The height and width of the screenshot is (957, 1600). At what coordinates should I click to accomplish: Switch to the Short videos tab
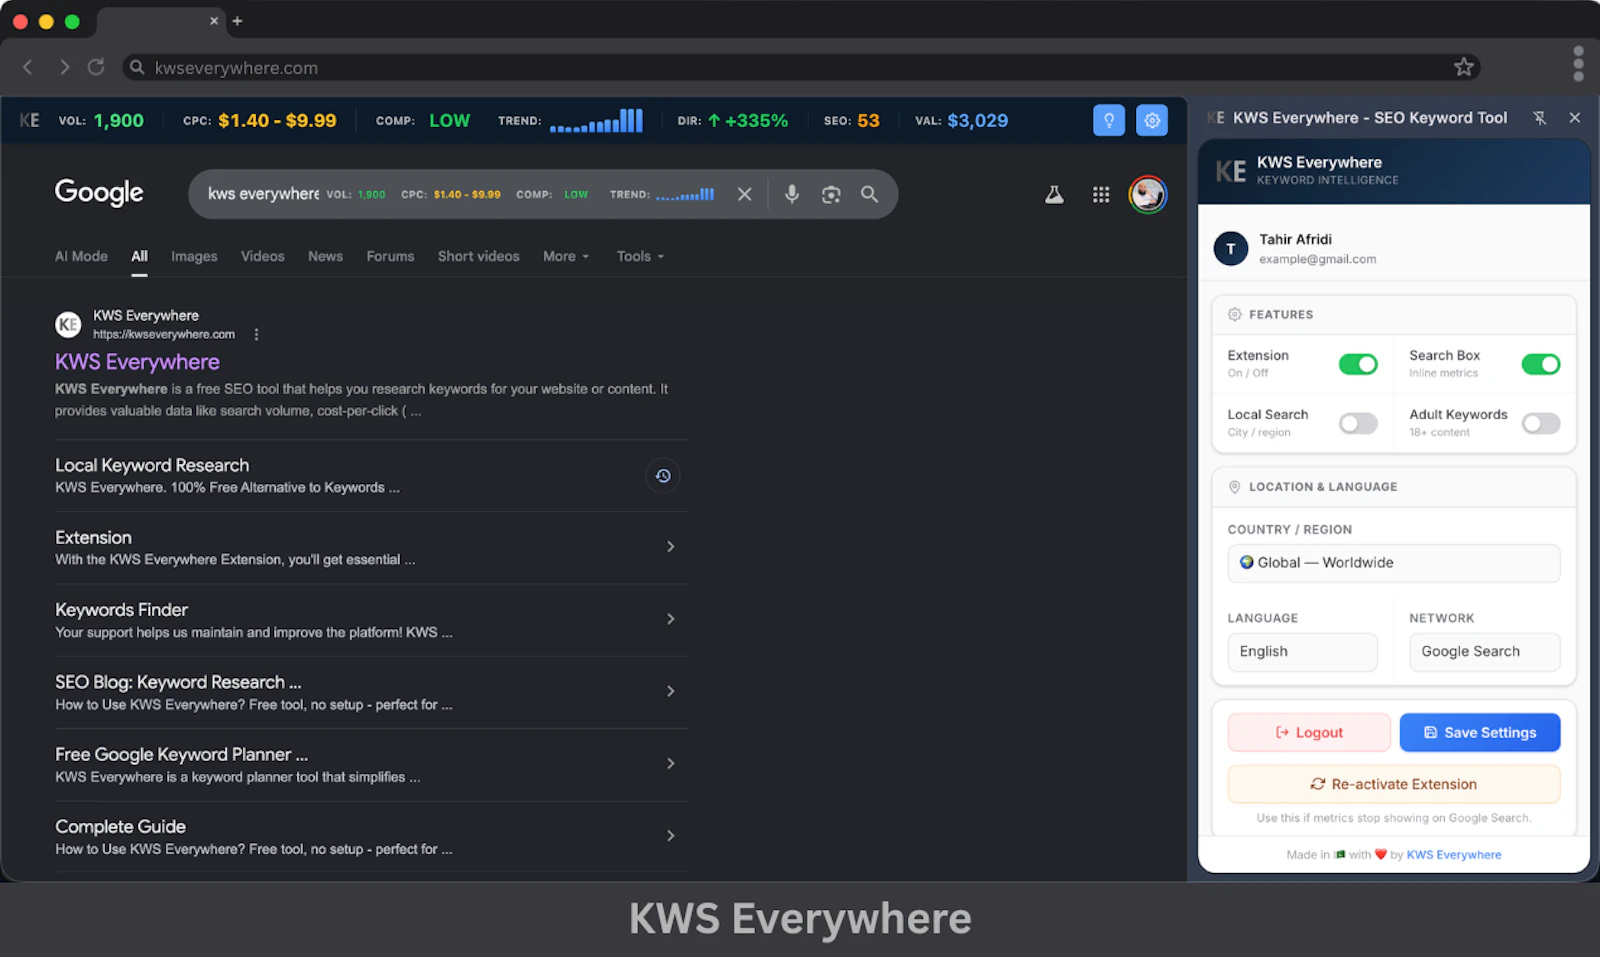coord(478,256)
